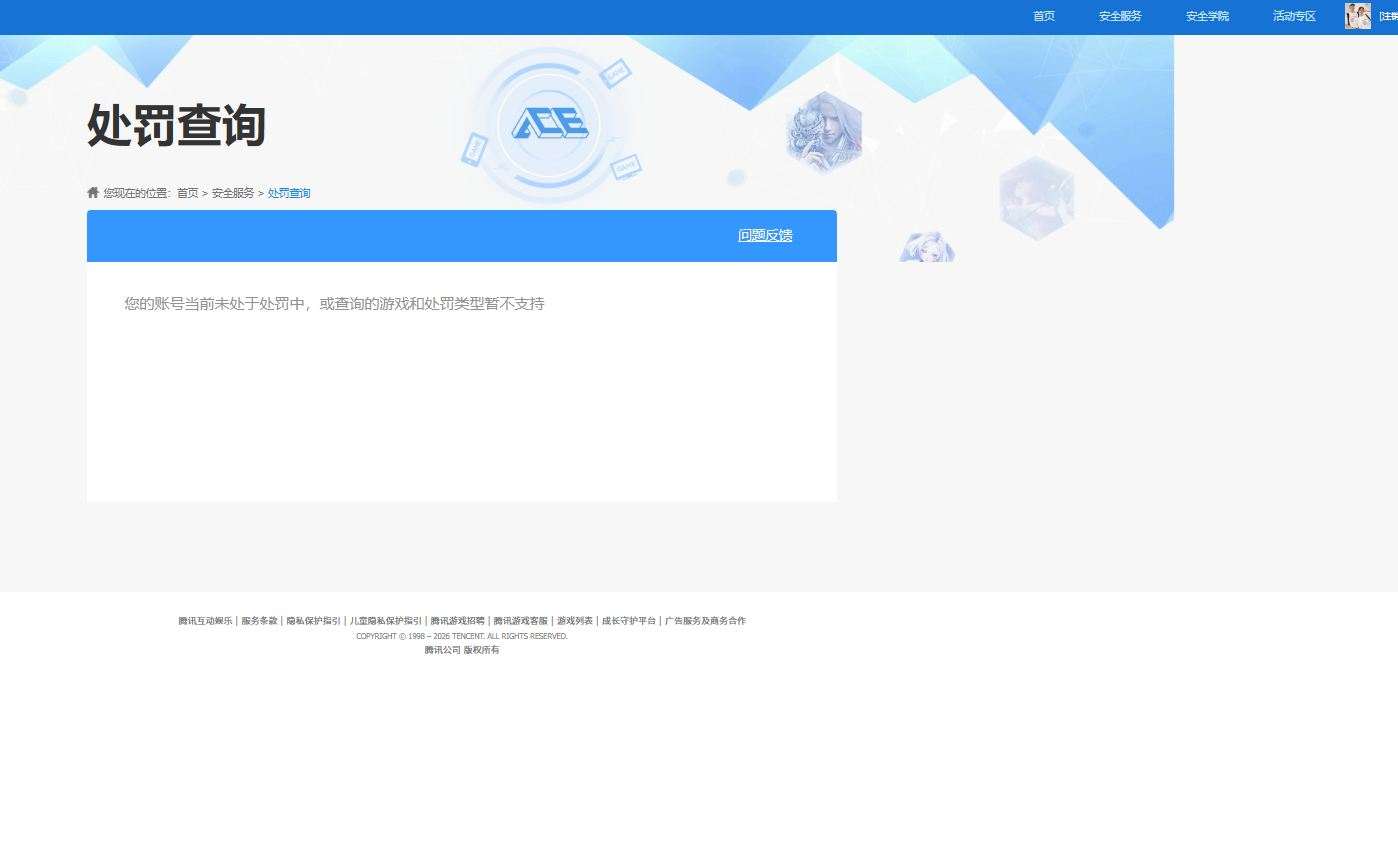The height and width of the screenshot is (856, 1398).
Task: Click the 问题反馈 link
Action: tap(765, 235)
